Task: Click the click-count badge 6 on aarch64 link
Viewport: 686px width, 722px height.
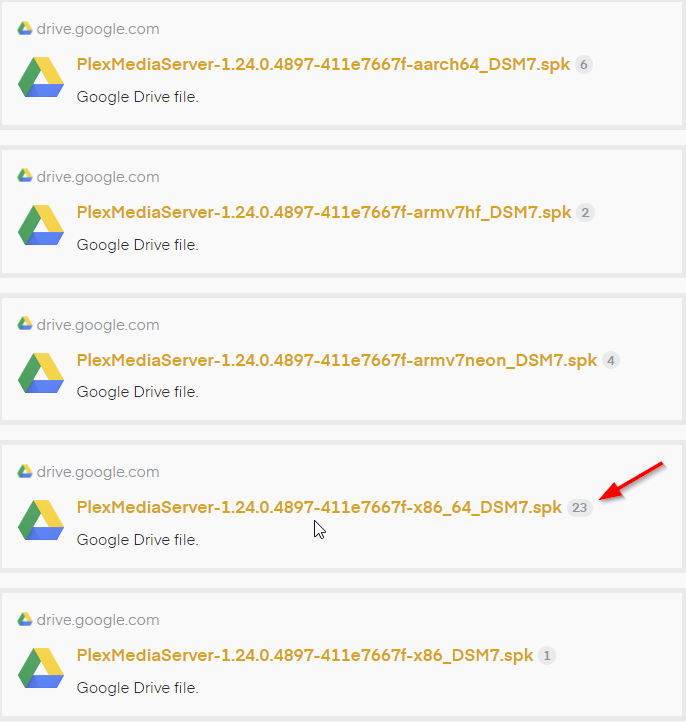Action: point(584,65)
